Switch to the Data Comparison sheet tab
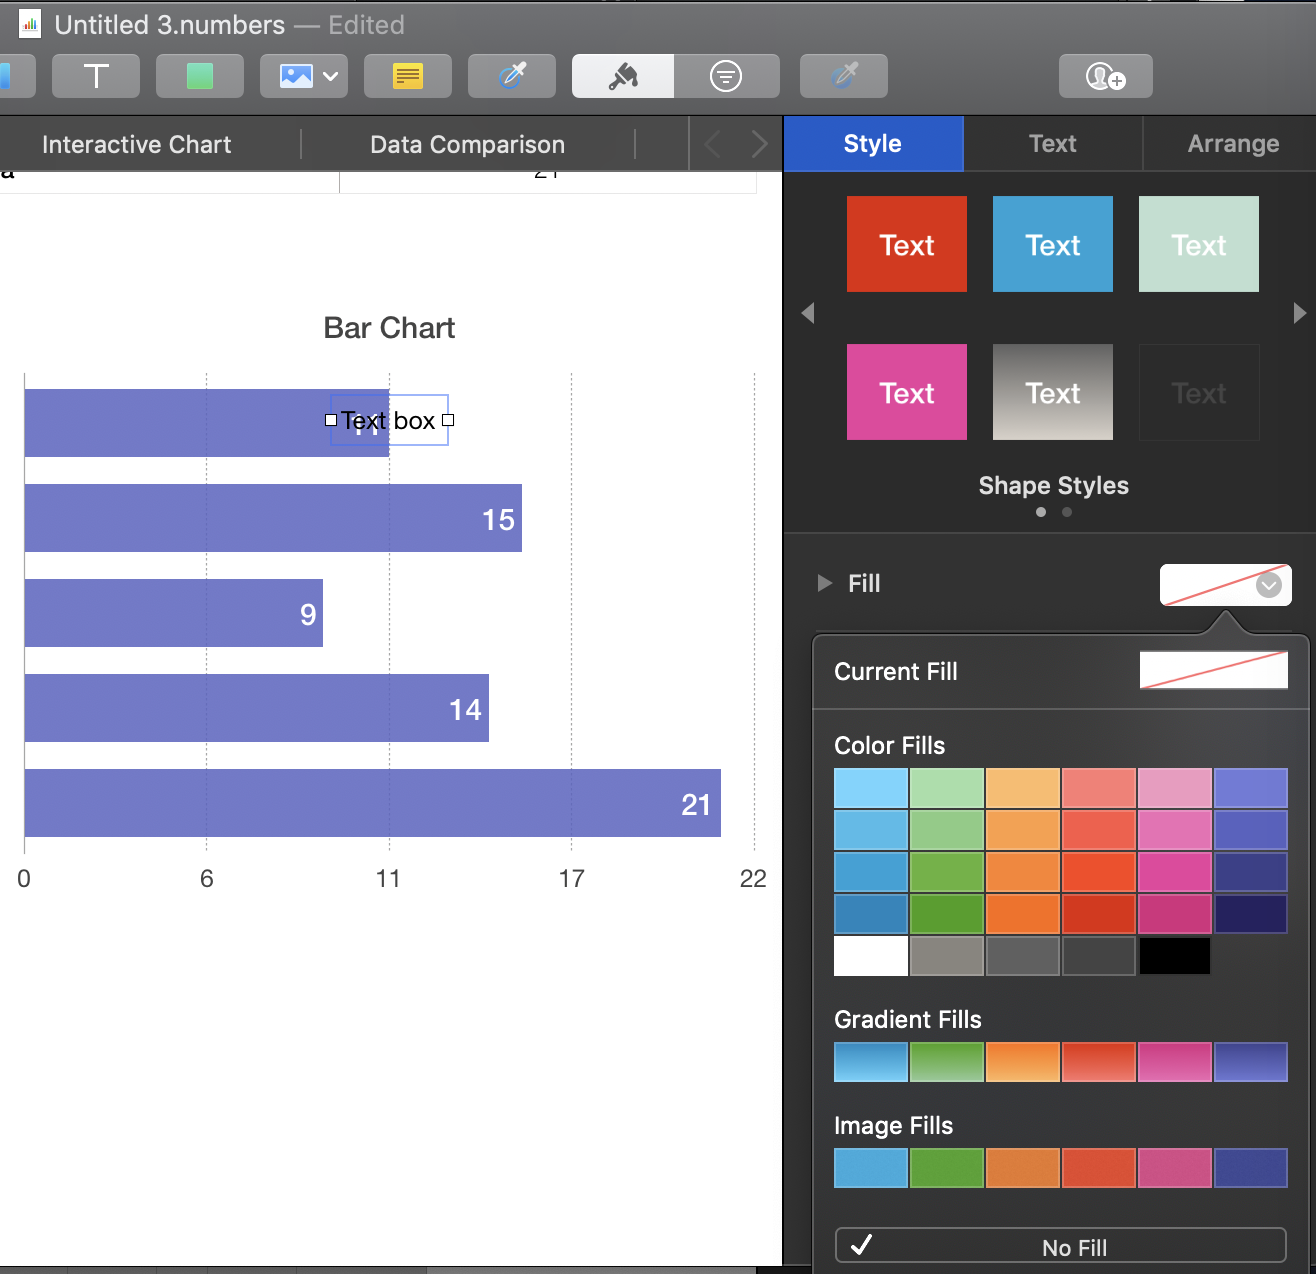Viewport: 1316px width, 1274px height. pos(468,145)
